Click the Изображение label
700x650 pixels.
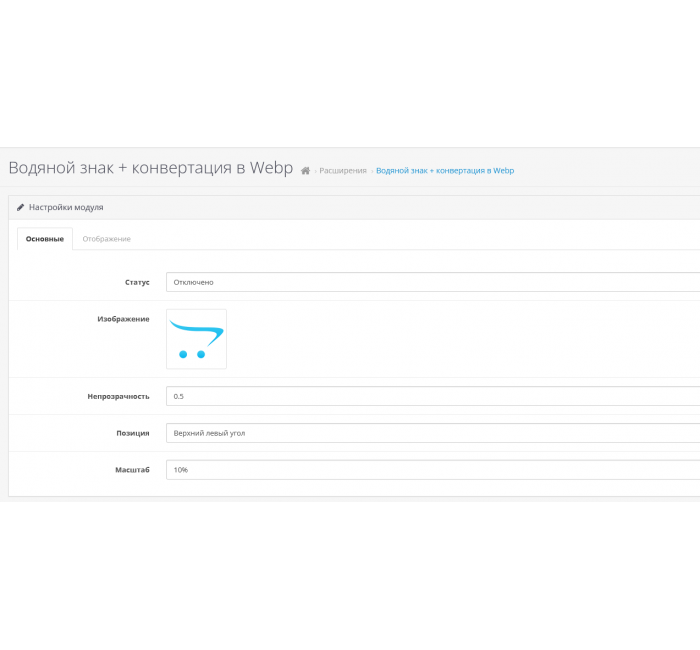click(123, 319)
